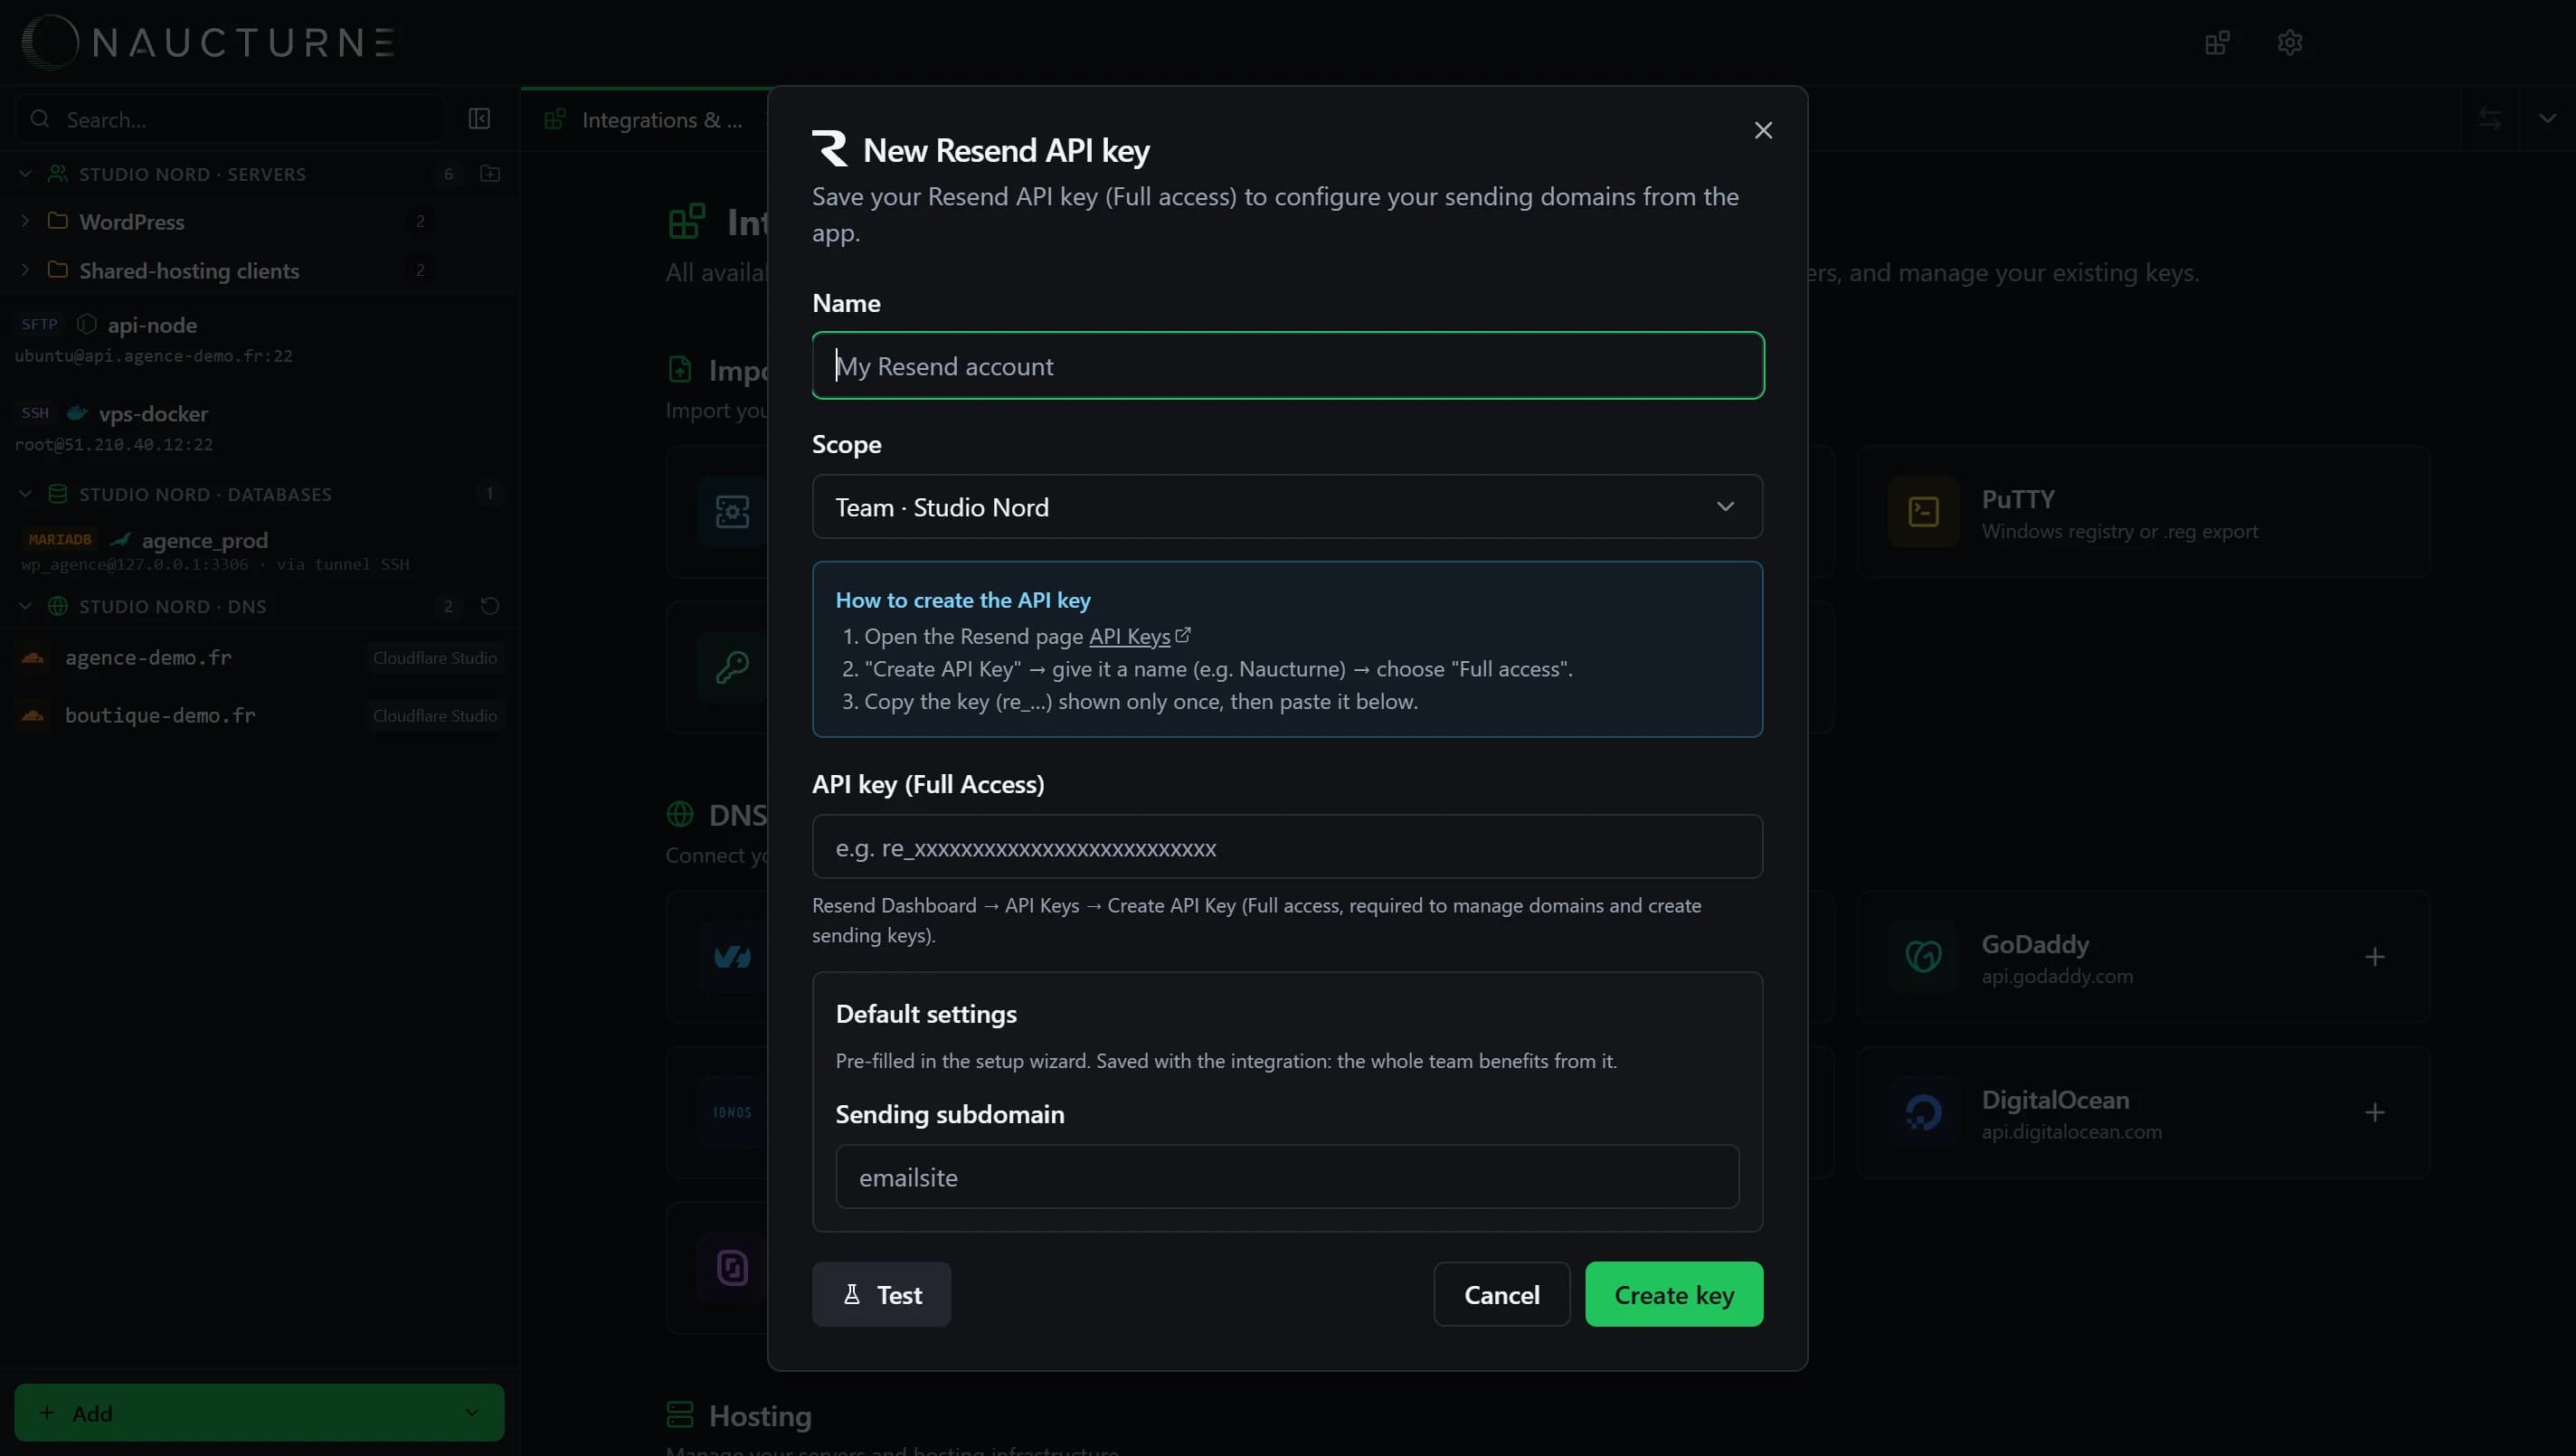Screen dimensions: 2576x1456
Task: Click the Nauturne logo
Action: point(208,42)
